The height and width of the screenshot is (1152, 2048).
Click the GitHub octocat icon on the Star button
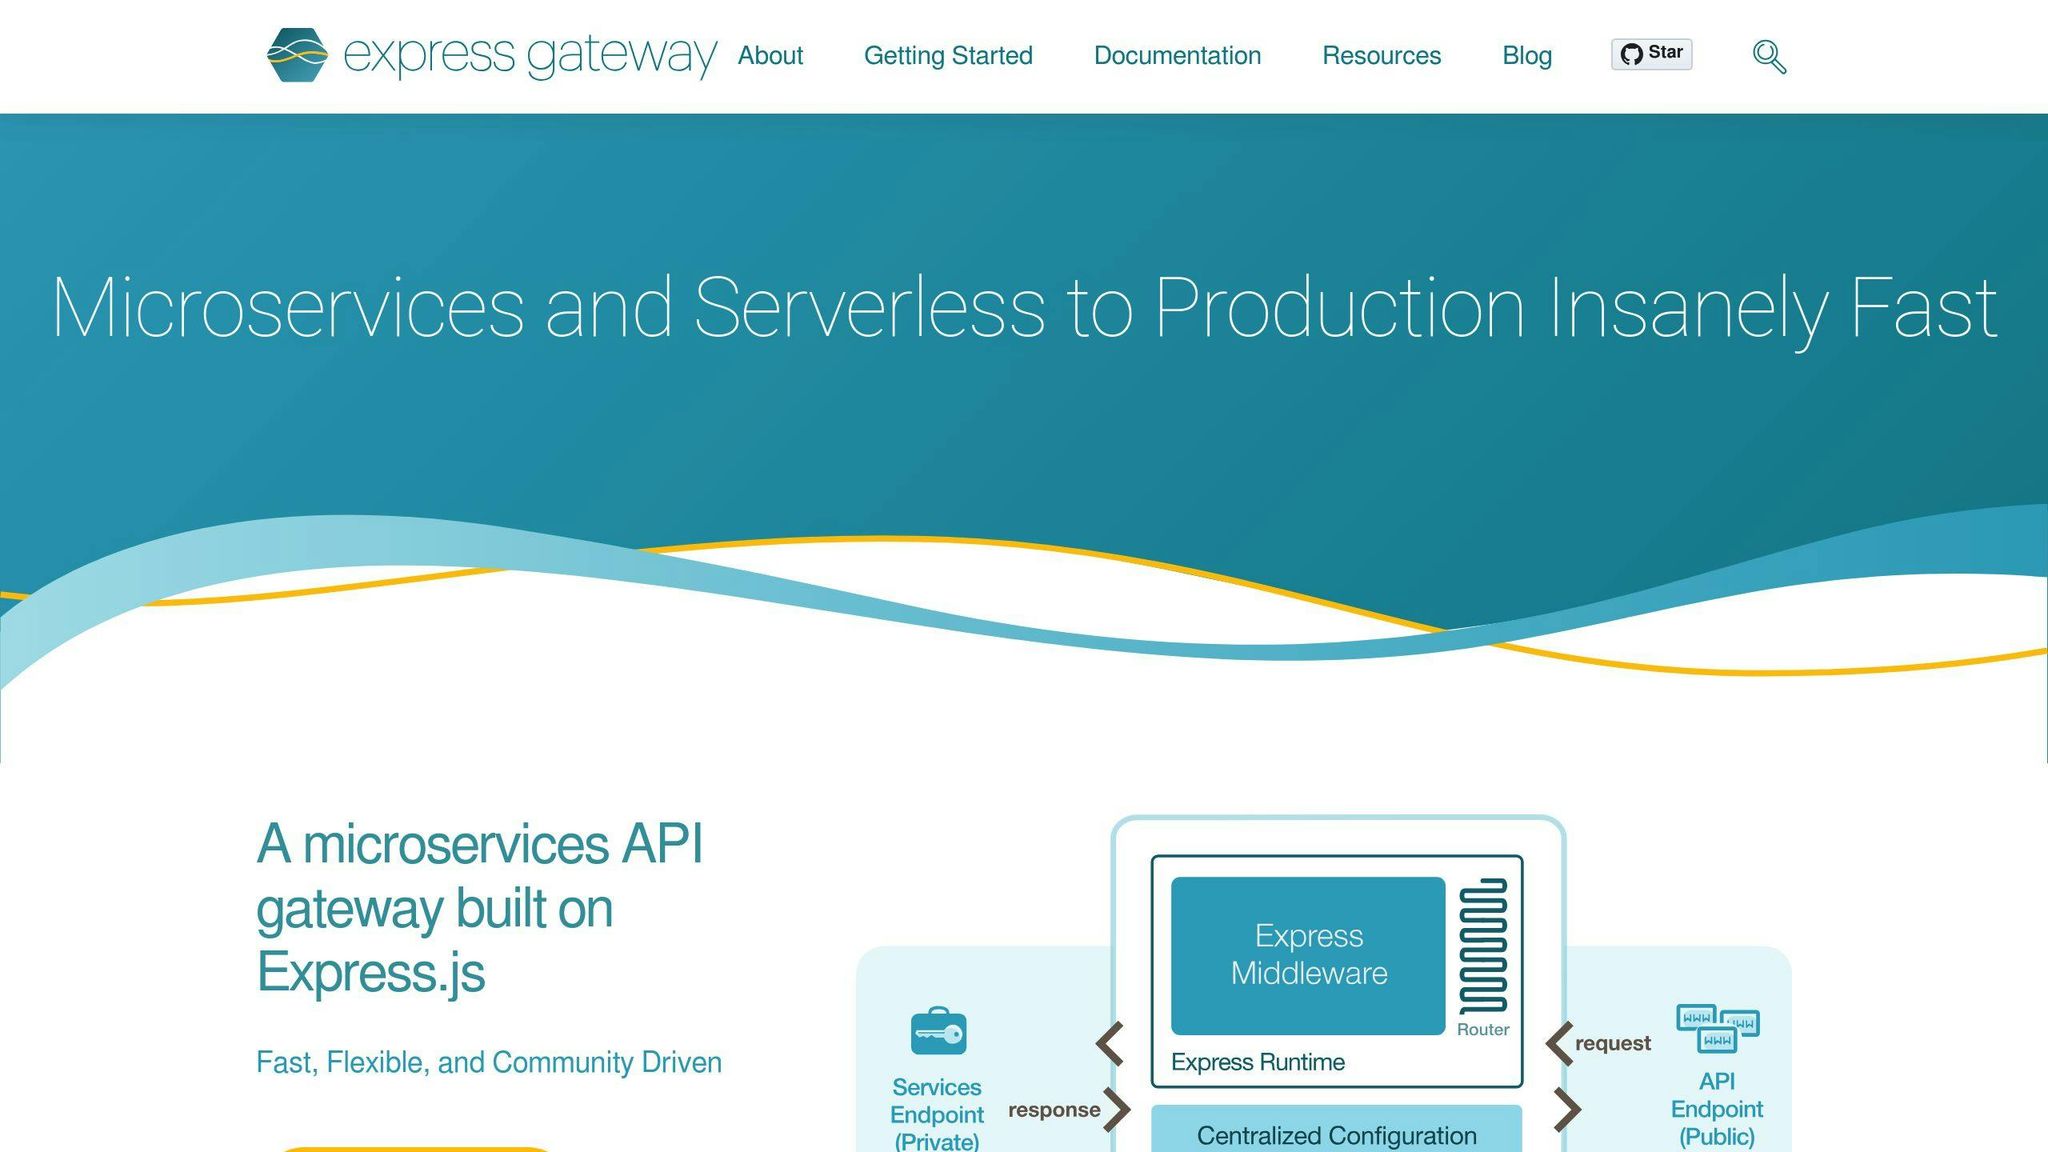coord(1632,54)
